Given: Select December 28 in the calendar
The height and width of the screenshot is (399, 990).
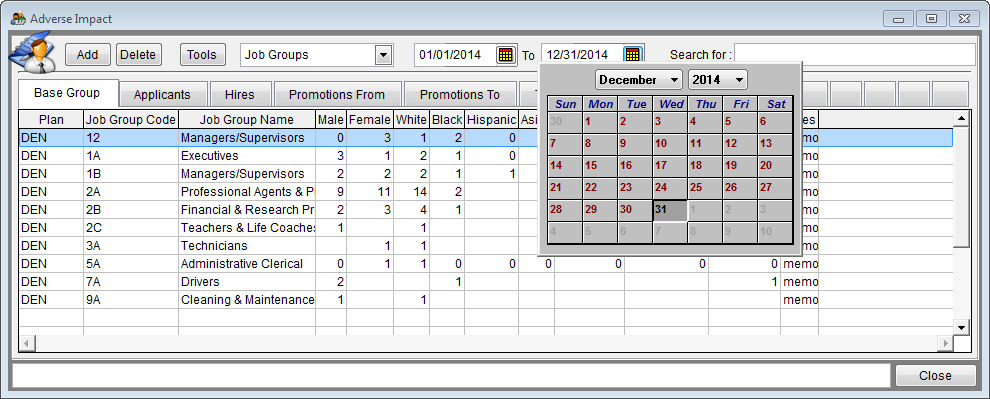Looking at the screenshot, I should pos(564,210).
